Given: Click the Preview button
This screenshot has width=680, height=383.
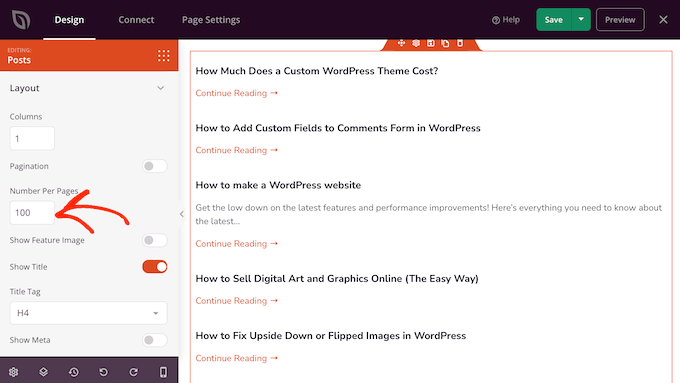Looking at the screenshot, I should click(620, 20).
